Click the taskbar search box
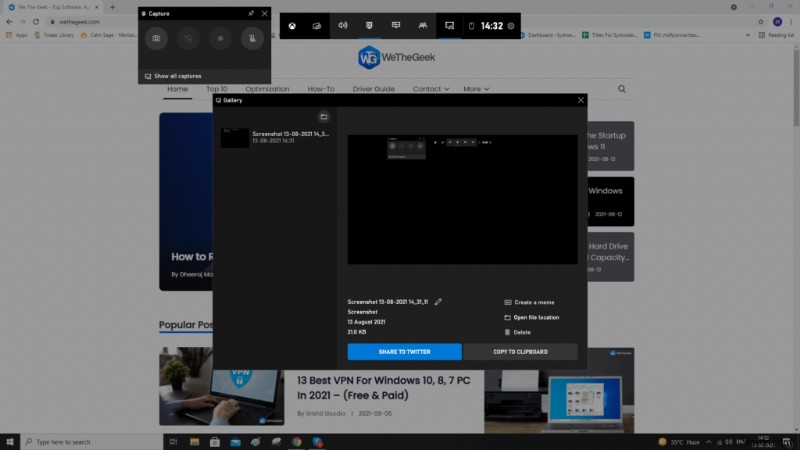Viewport: 800px width, 450px height. point(92,442)
